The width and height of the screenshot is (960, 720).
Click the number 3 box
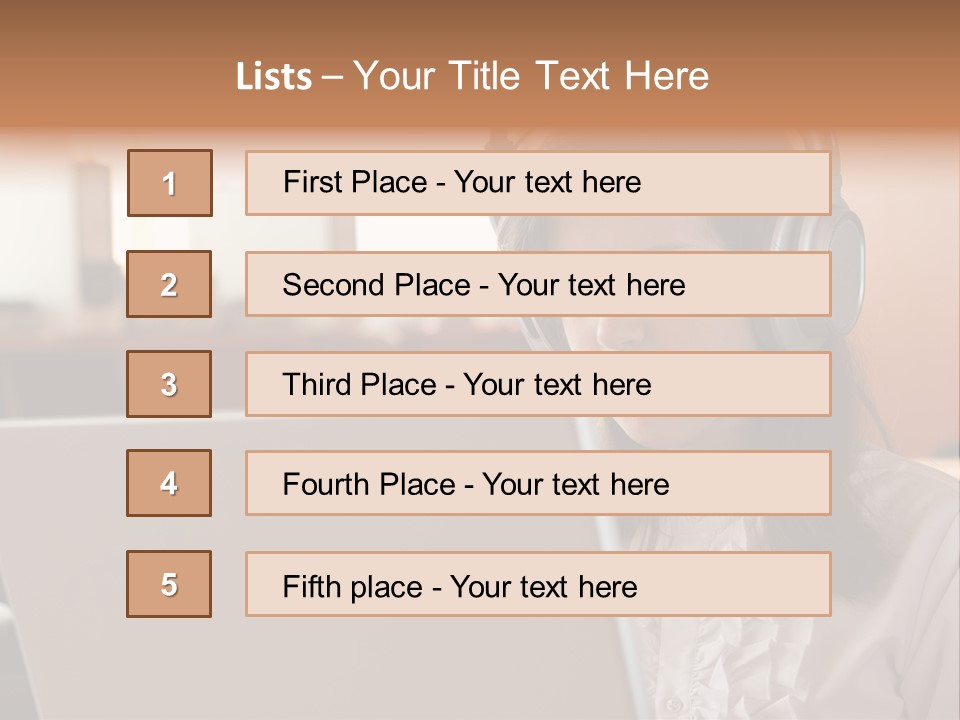coord(169,384)
